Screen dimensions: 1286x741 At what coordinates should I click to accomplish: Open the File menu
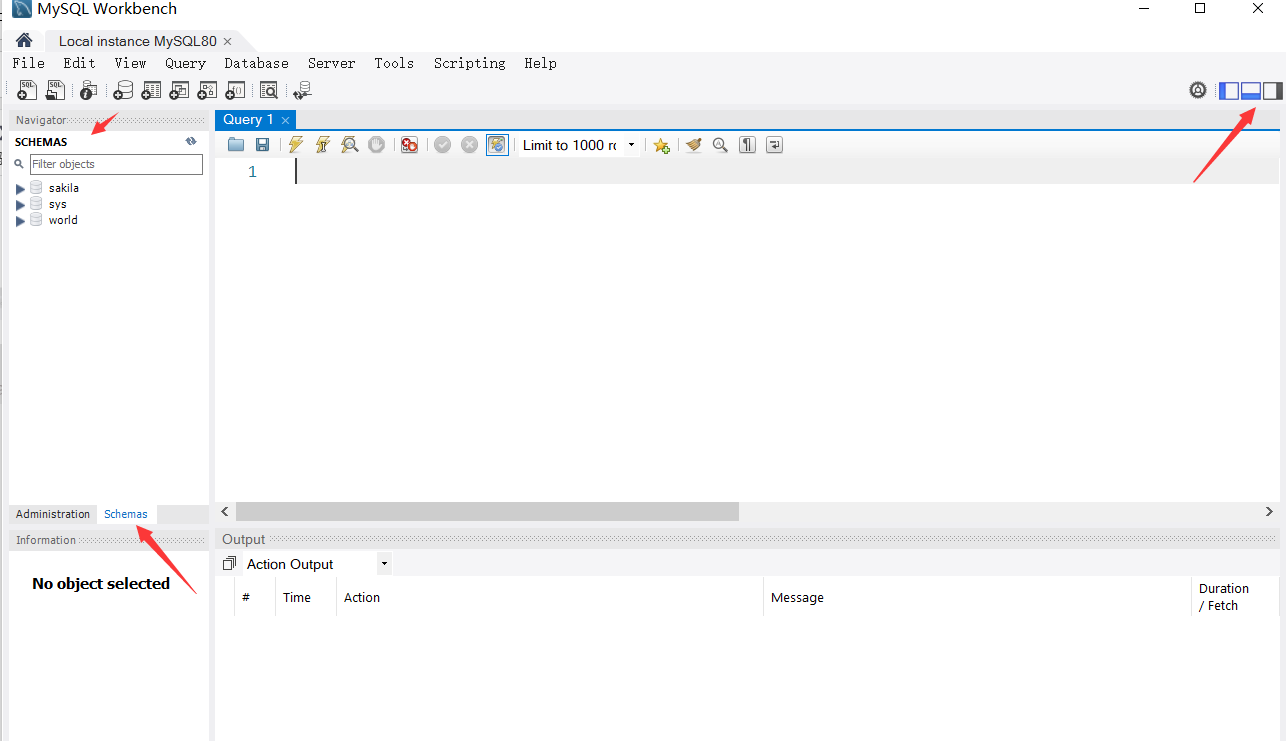pos(28,63)
